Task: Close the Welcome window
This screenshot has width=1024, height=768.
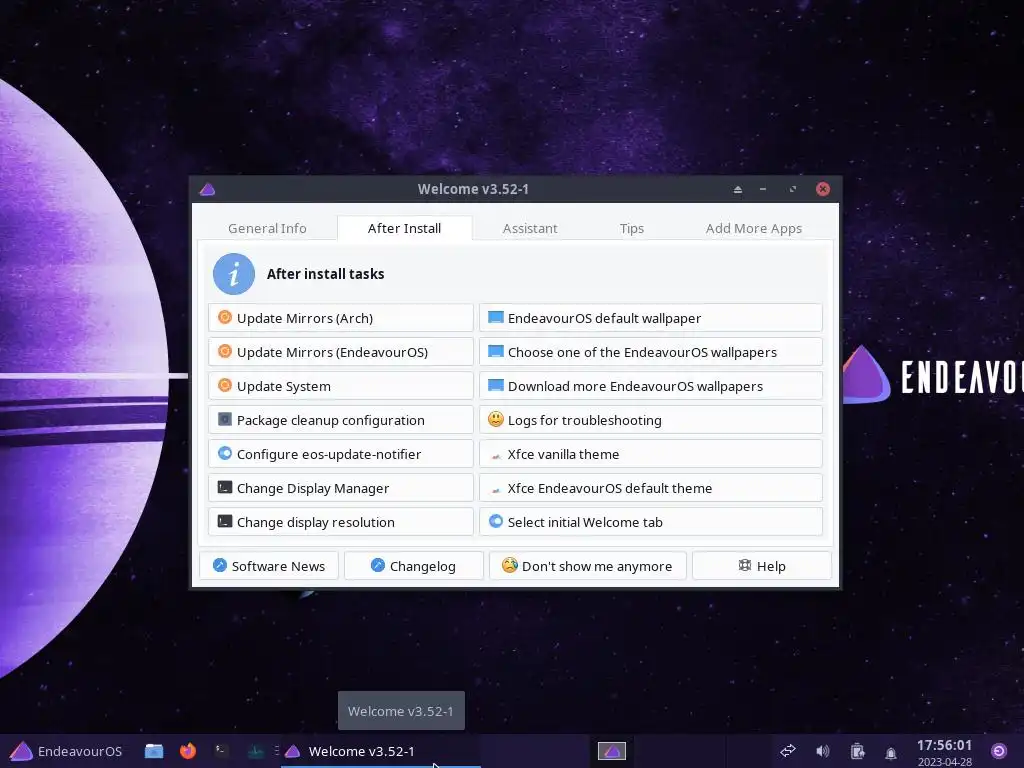Action: pos(823,189)
